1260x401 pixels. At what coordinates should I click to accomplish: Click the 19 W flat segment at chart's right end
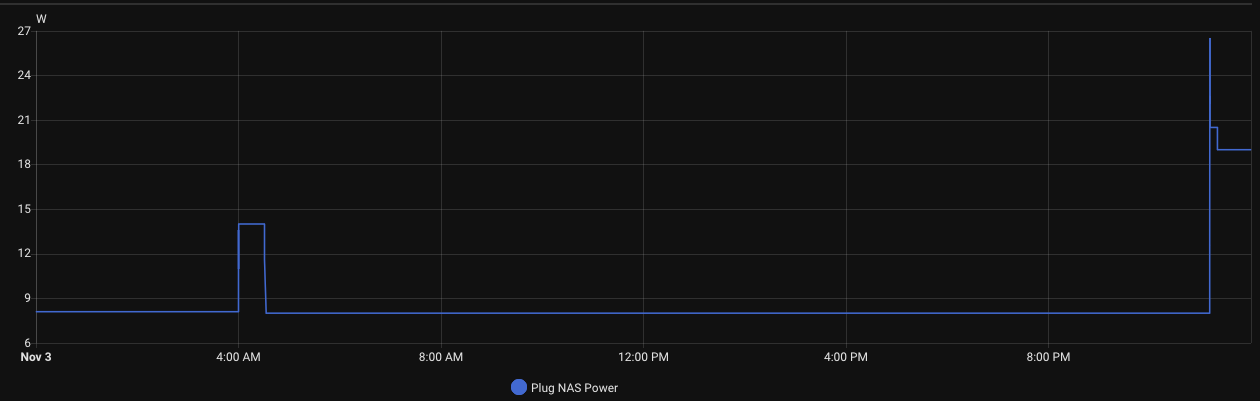pos(1235,149)
